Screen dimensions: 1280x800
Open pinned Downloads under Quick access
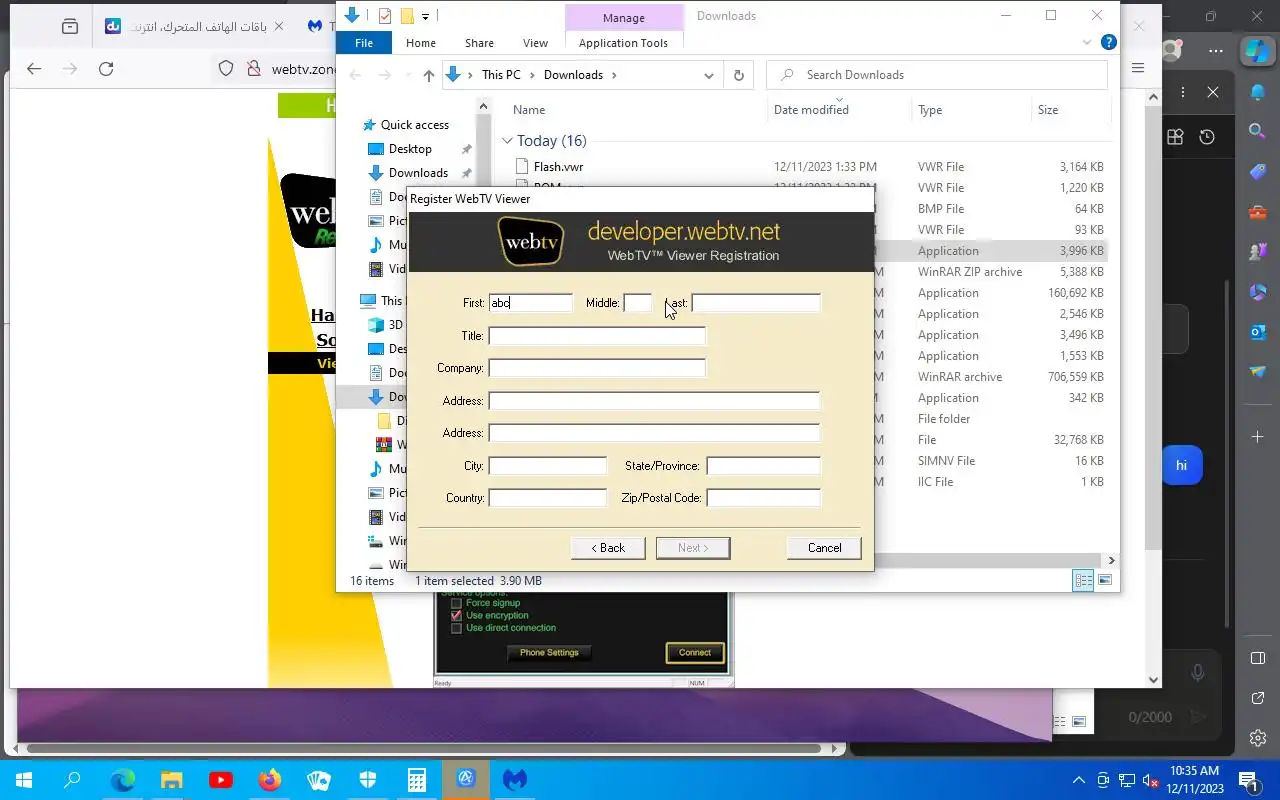[418, 173]
